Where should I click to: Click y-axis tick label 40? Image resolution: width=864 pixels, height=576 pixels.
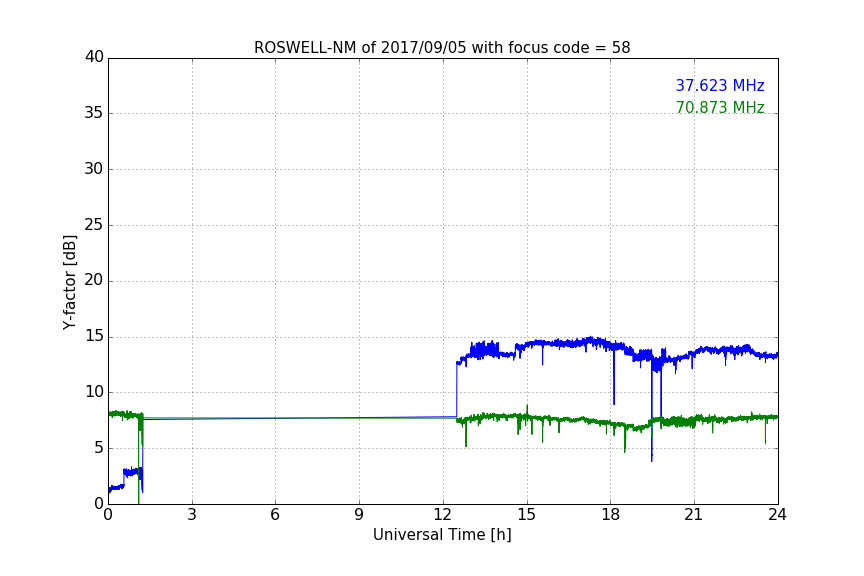[x=94, y=57]
